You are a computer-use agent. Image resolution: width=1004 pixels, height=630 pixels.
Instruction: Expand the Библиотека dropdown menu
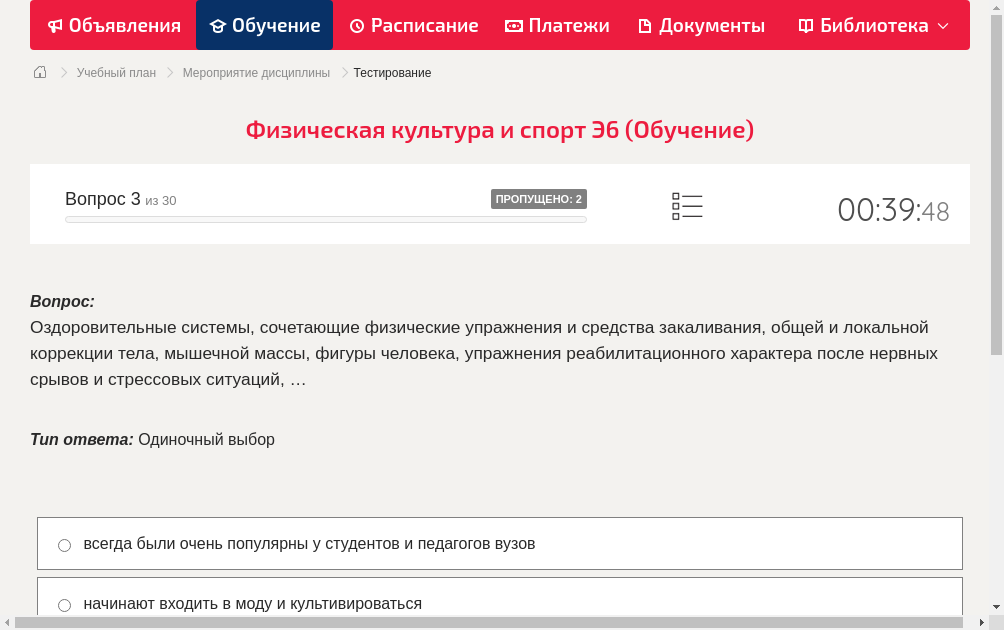(x=944, y=26)
